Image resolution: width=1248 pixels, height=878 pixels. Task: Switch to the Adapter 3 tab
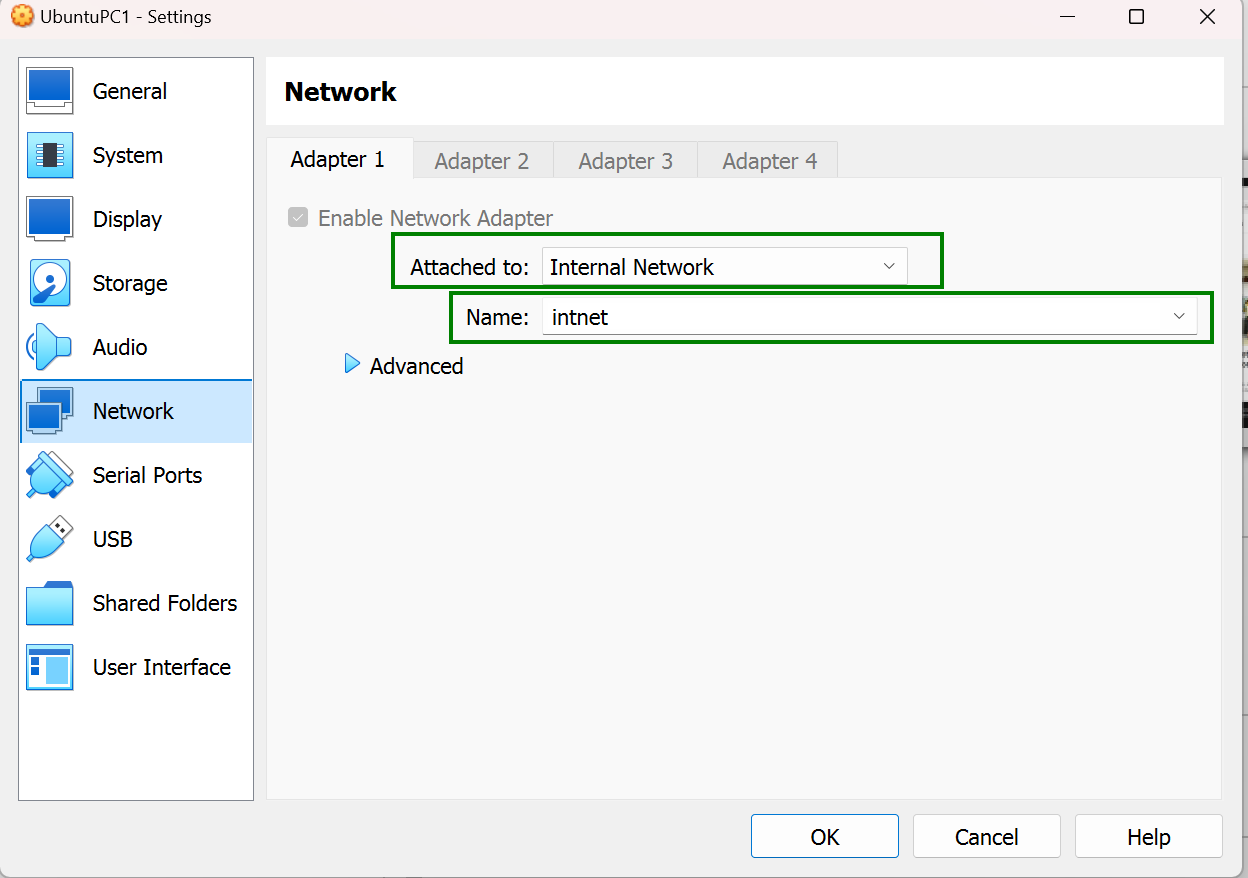[625, 161]
